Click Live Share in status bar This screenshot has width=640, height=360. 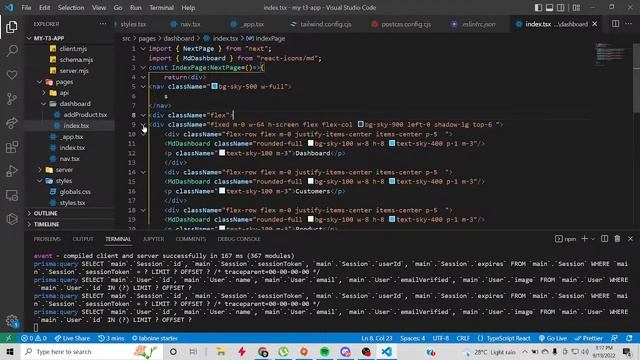pos(72,338)
